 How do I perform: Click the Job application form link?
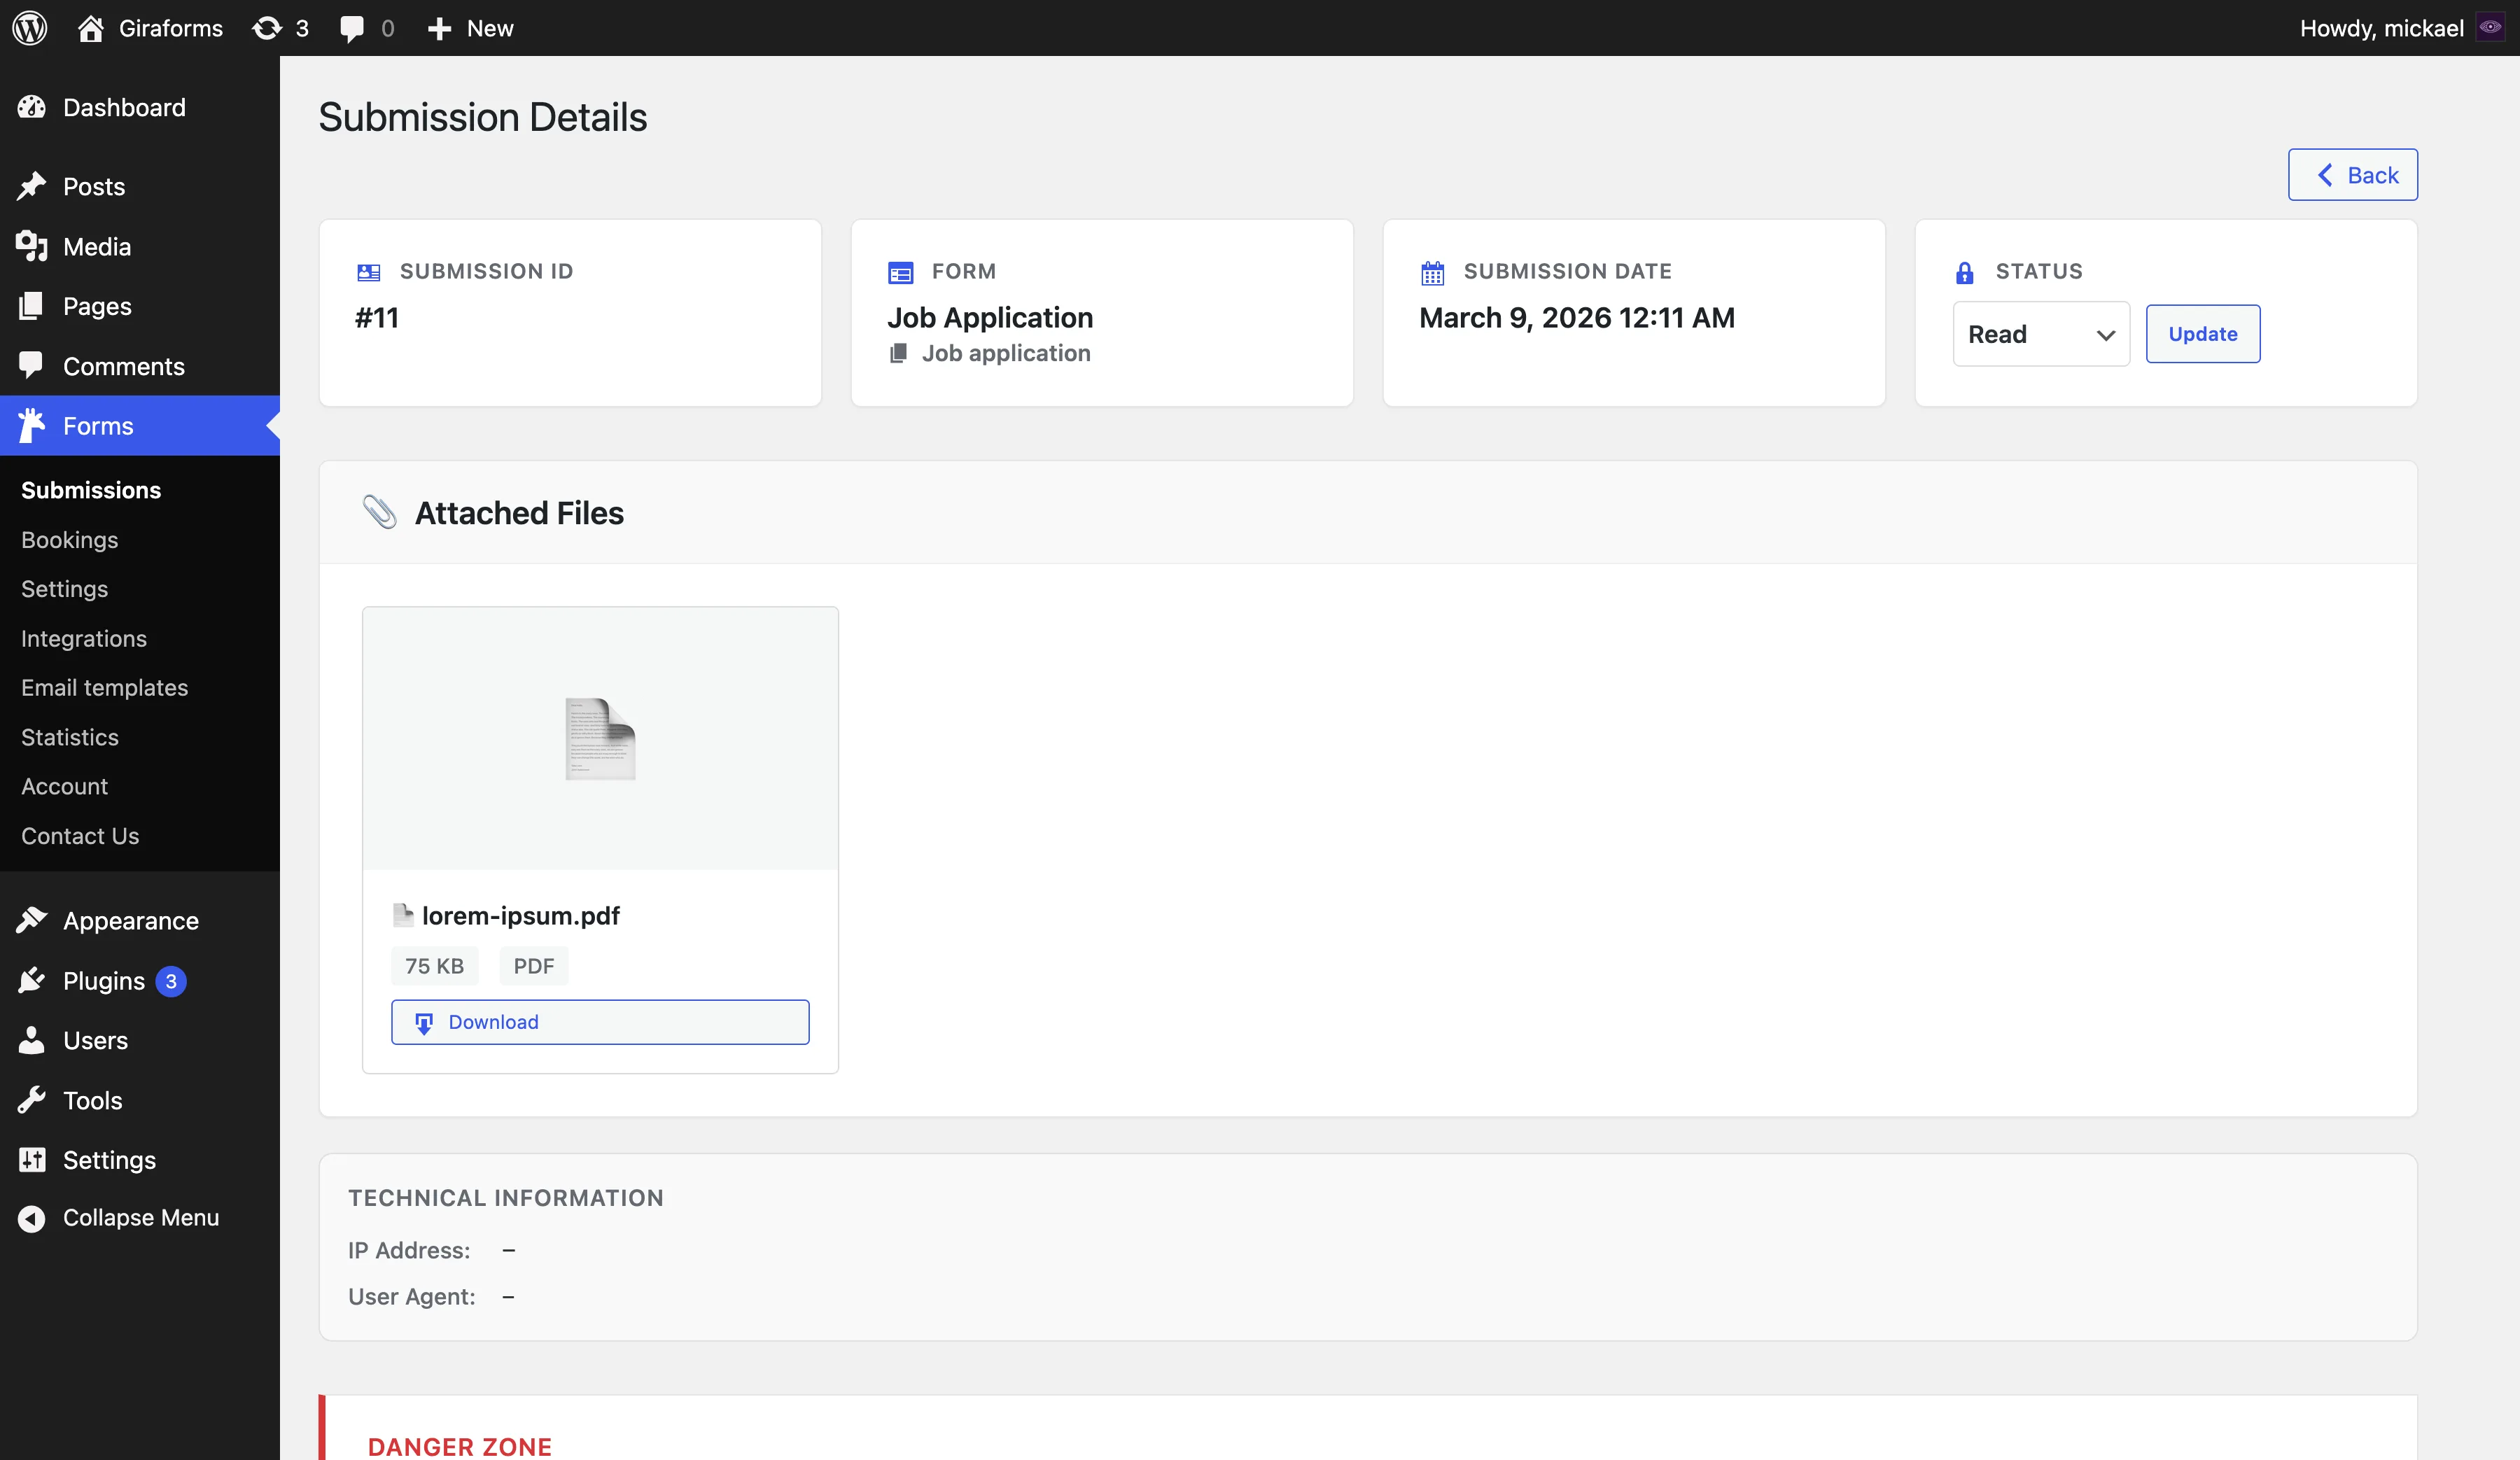pos(1005,352)
